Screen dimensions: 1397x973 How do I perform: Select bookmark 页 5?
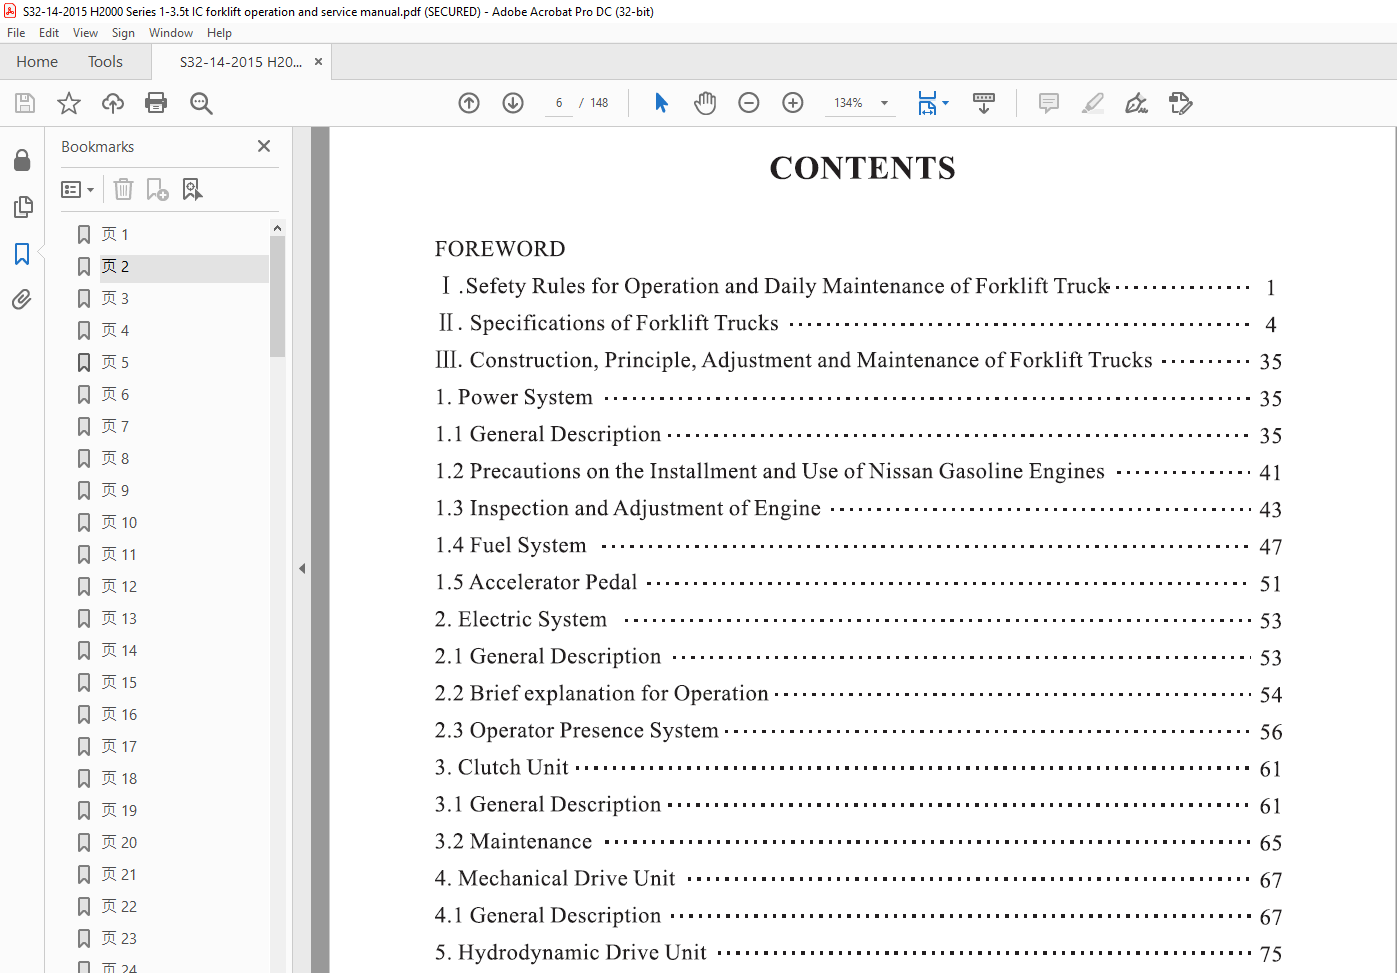115,362
